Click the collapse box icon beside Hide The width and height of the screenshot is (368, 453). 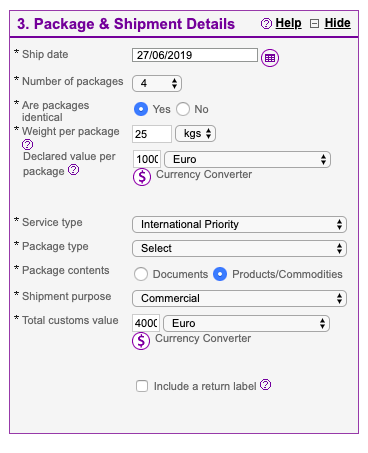point(314,24)
